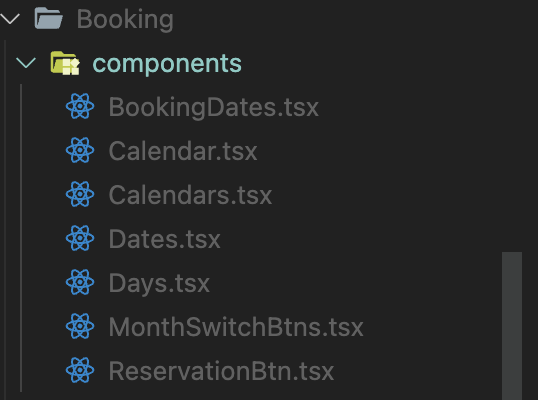538x400 pixels.
Task: Click the React icon beside Calendars.tsx
Action: pyautogui.click(x=80, y=194)
